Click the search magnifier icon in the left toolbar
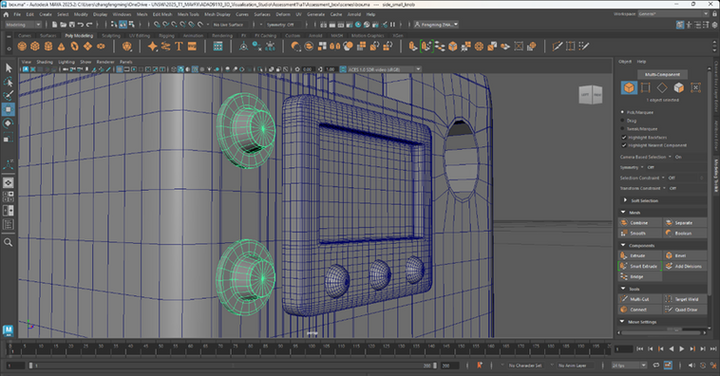 point(8,242)
